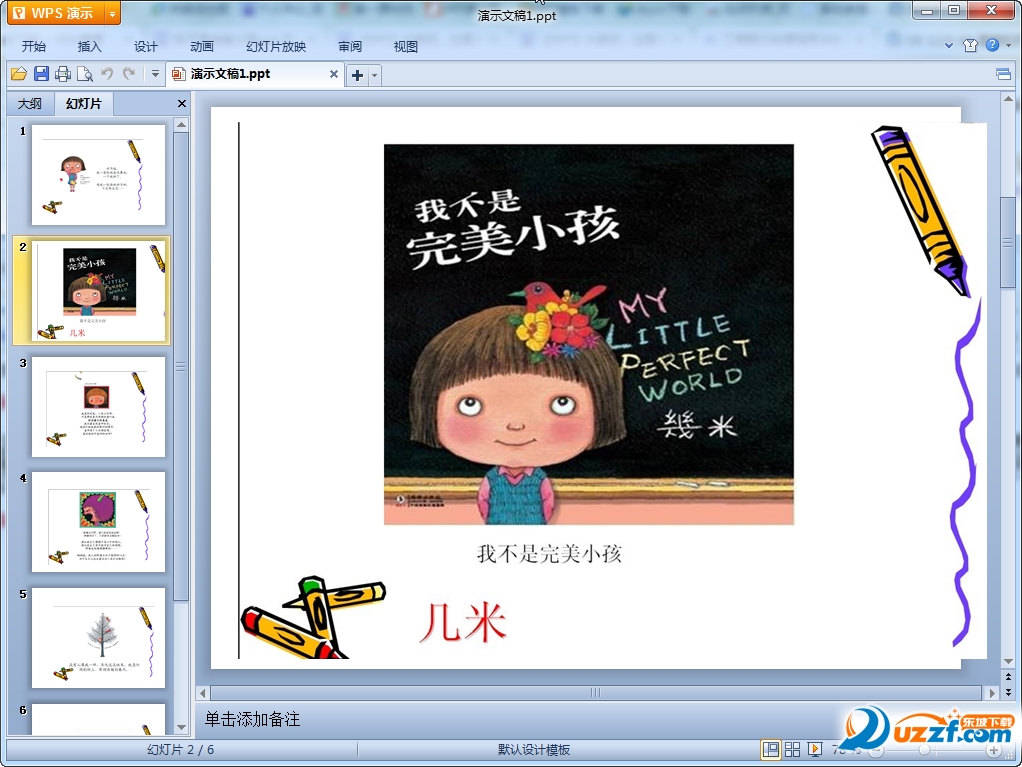Undo the last action

click(107, 74)
